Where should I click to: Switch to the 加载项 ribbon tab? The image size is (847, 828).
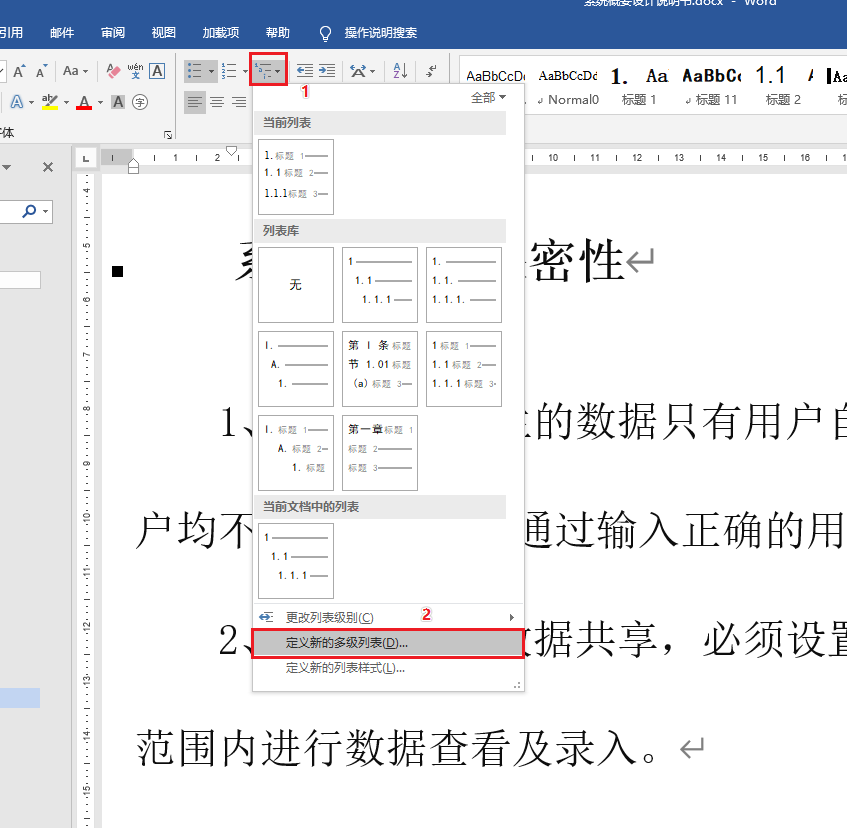coord(220,33)
